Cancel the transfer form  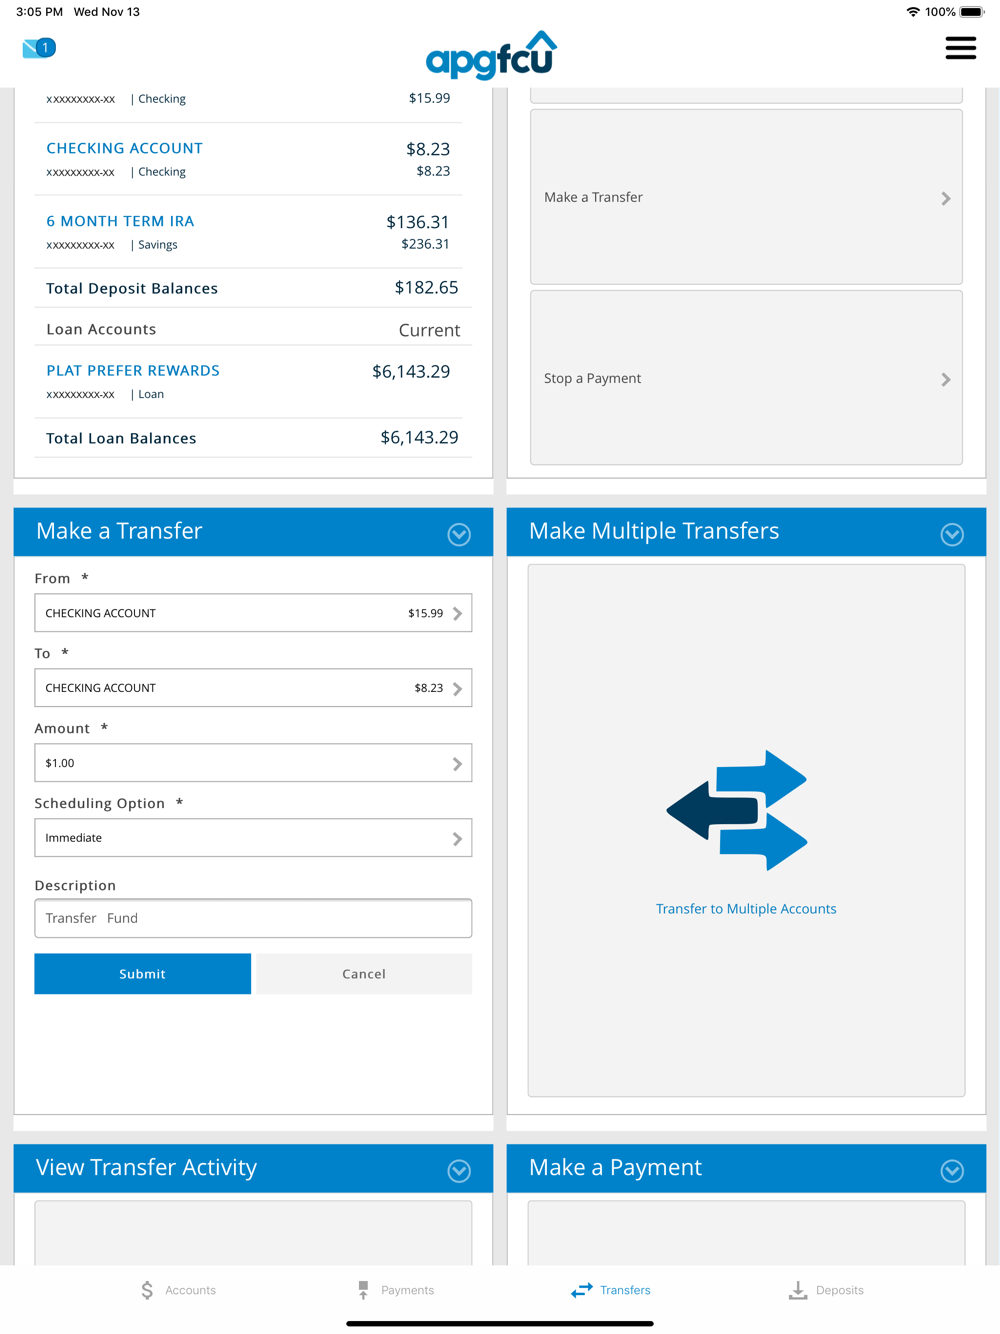click(364, 974)
